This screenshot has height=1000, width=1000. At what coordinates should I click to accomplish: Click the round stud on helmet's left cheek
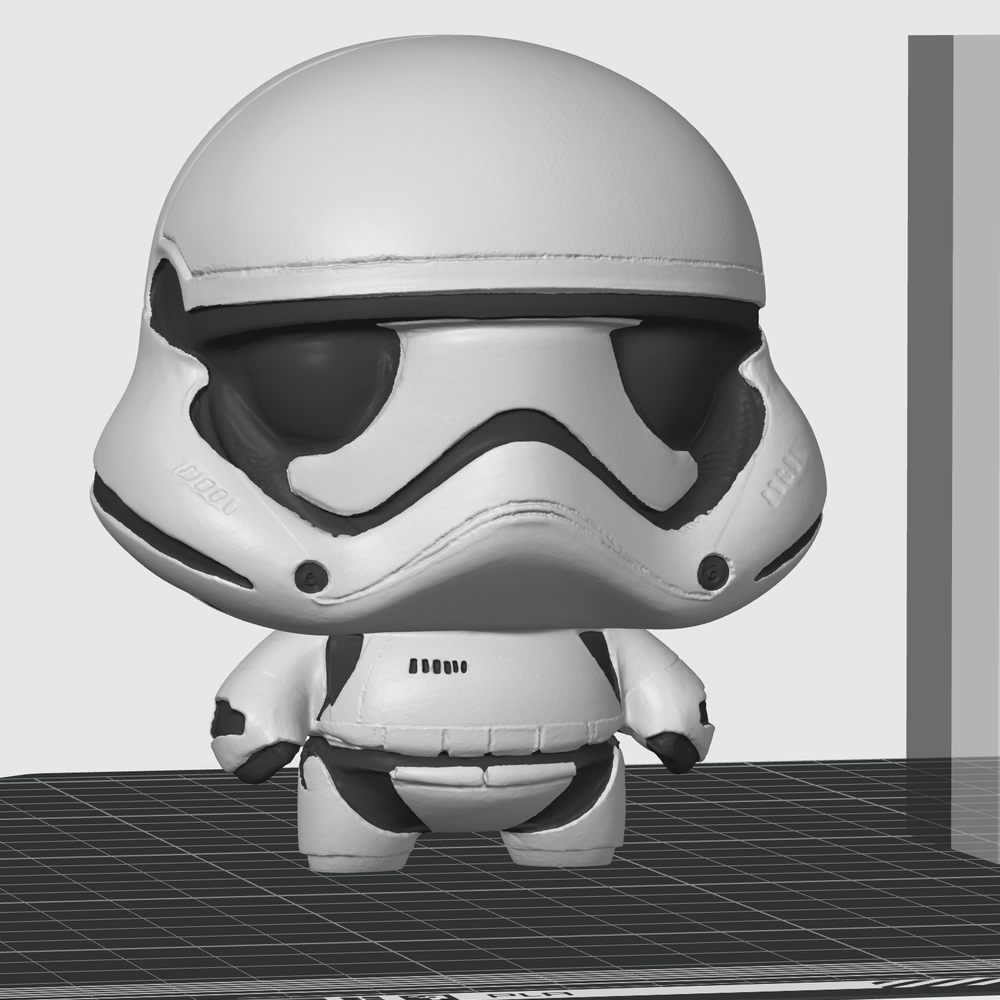pos(311,576)
